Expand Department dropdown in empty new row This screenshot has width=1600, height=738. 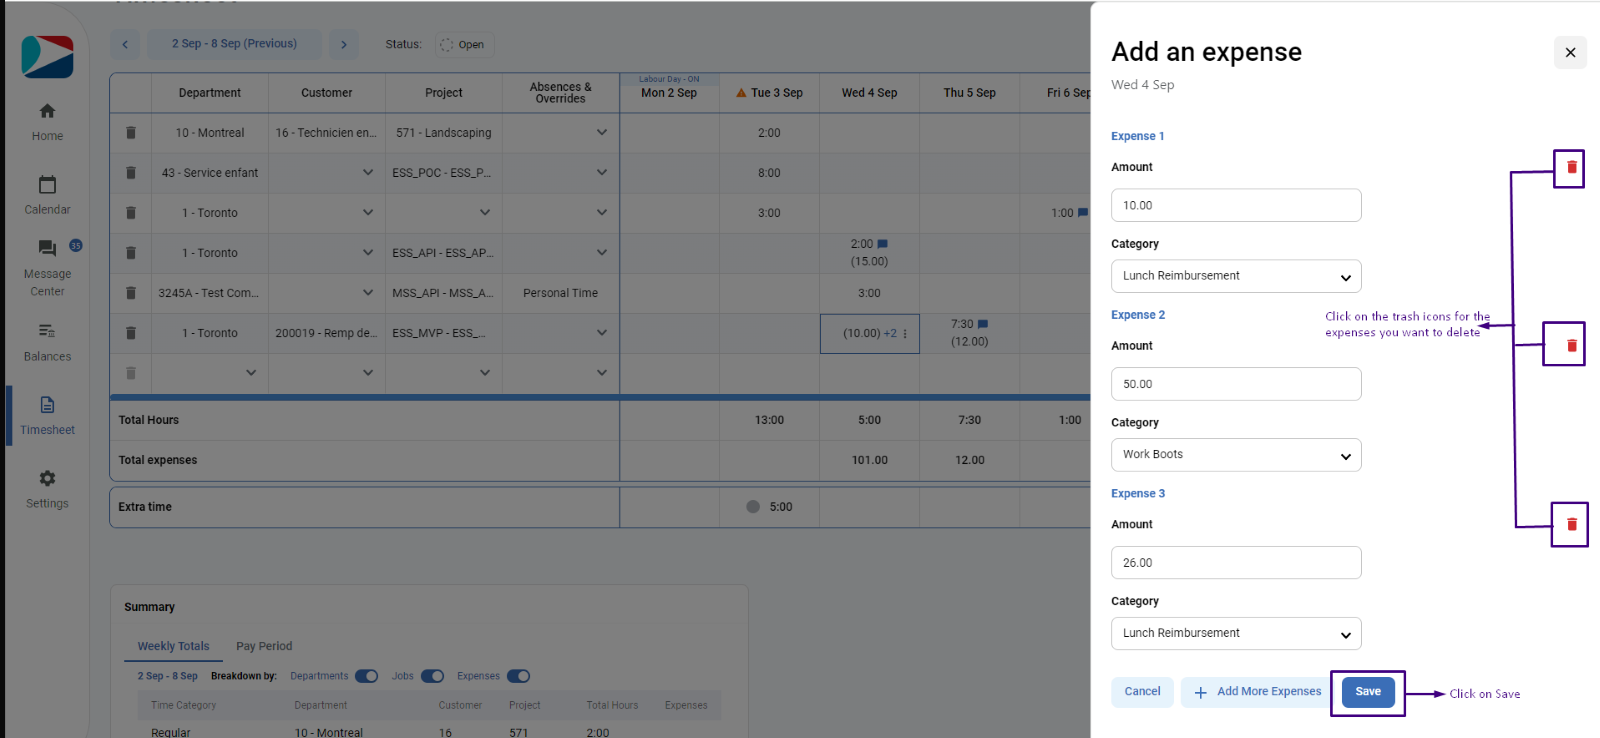pyautogui.click(x=250, y=372)
